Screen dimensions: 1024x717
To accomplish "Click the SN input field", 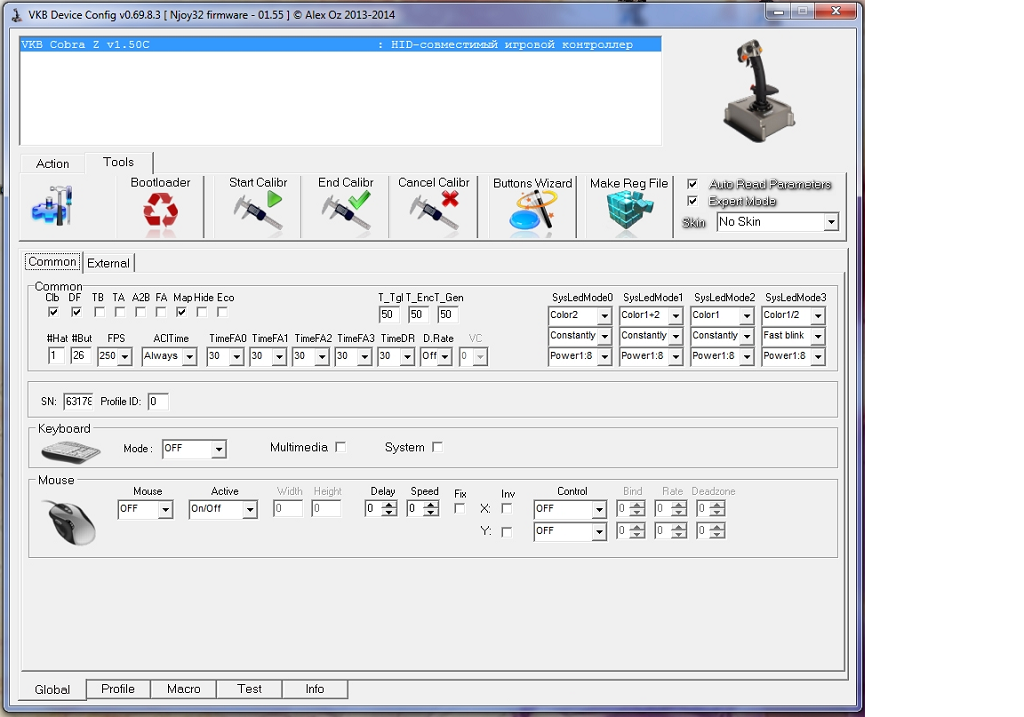I will [78, 402].
